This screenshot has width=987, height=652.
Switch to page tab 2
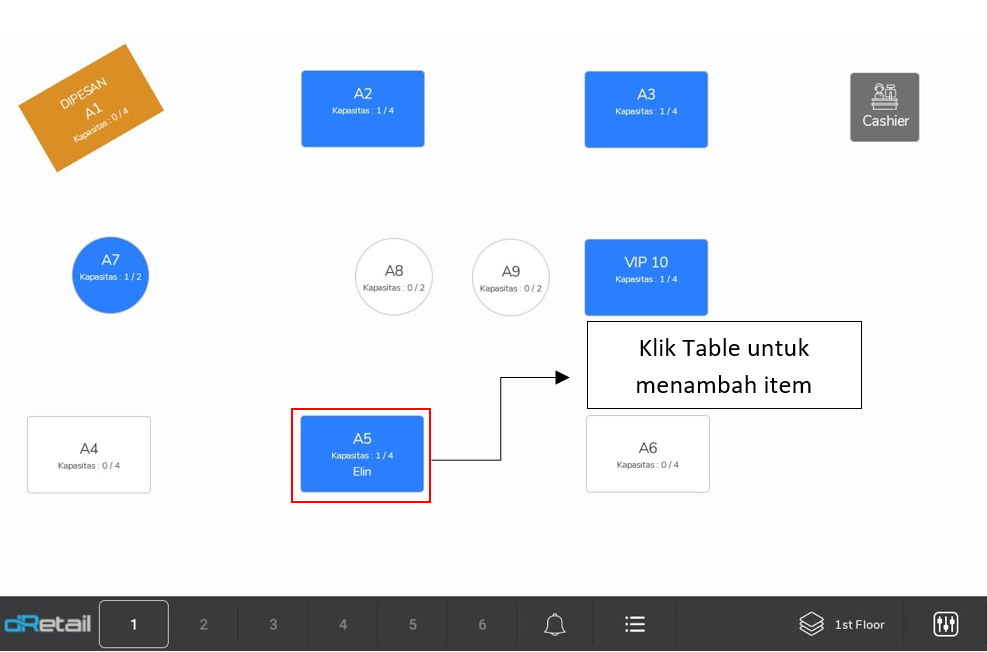(204, 624)
